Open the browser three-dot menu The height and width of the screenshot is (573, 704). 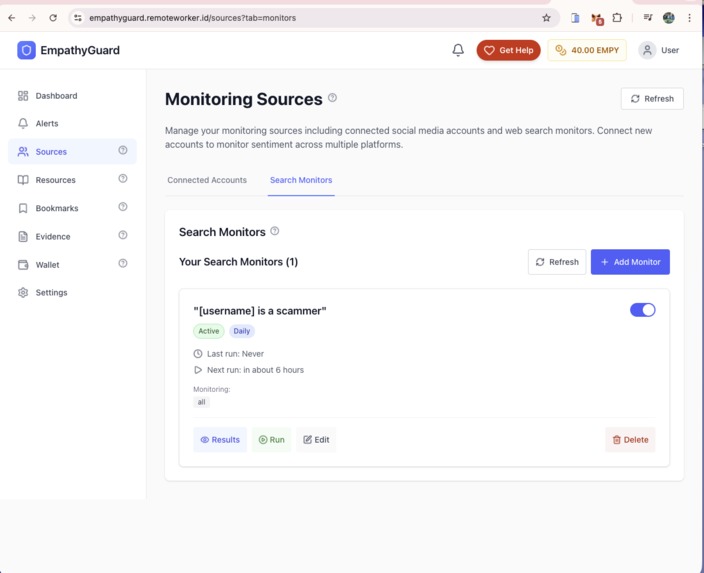(689, 18)
